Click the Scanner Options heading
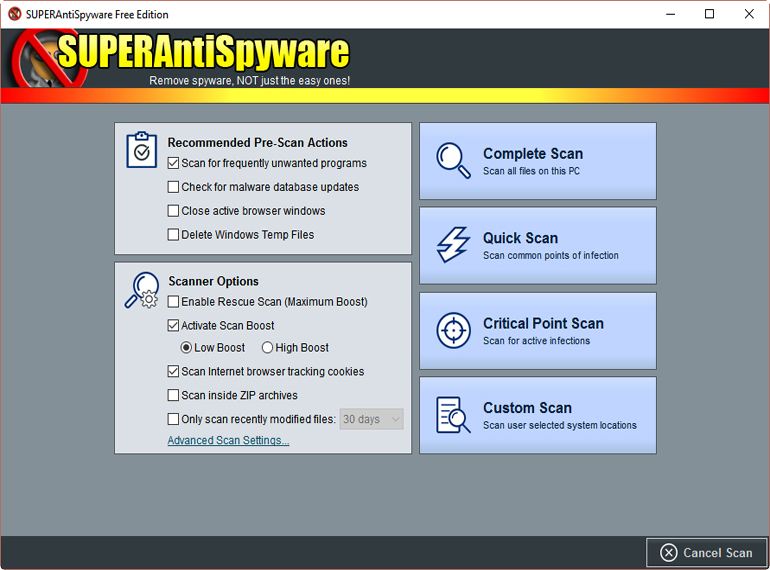This screenshot has height=570, width=770. (x=213, y=281)
